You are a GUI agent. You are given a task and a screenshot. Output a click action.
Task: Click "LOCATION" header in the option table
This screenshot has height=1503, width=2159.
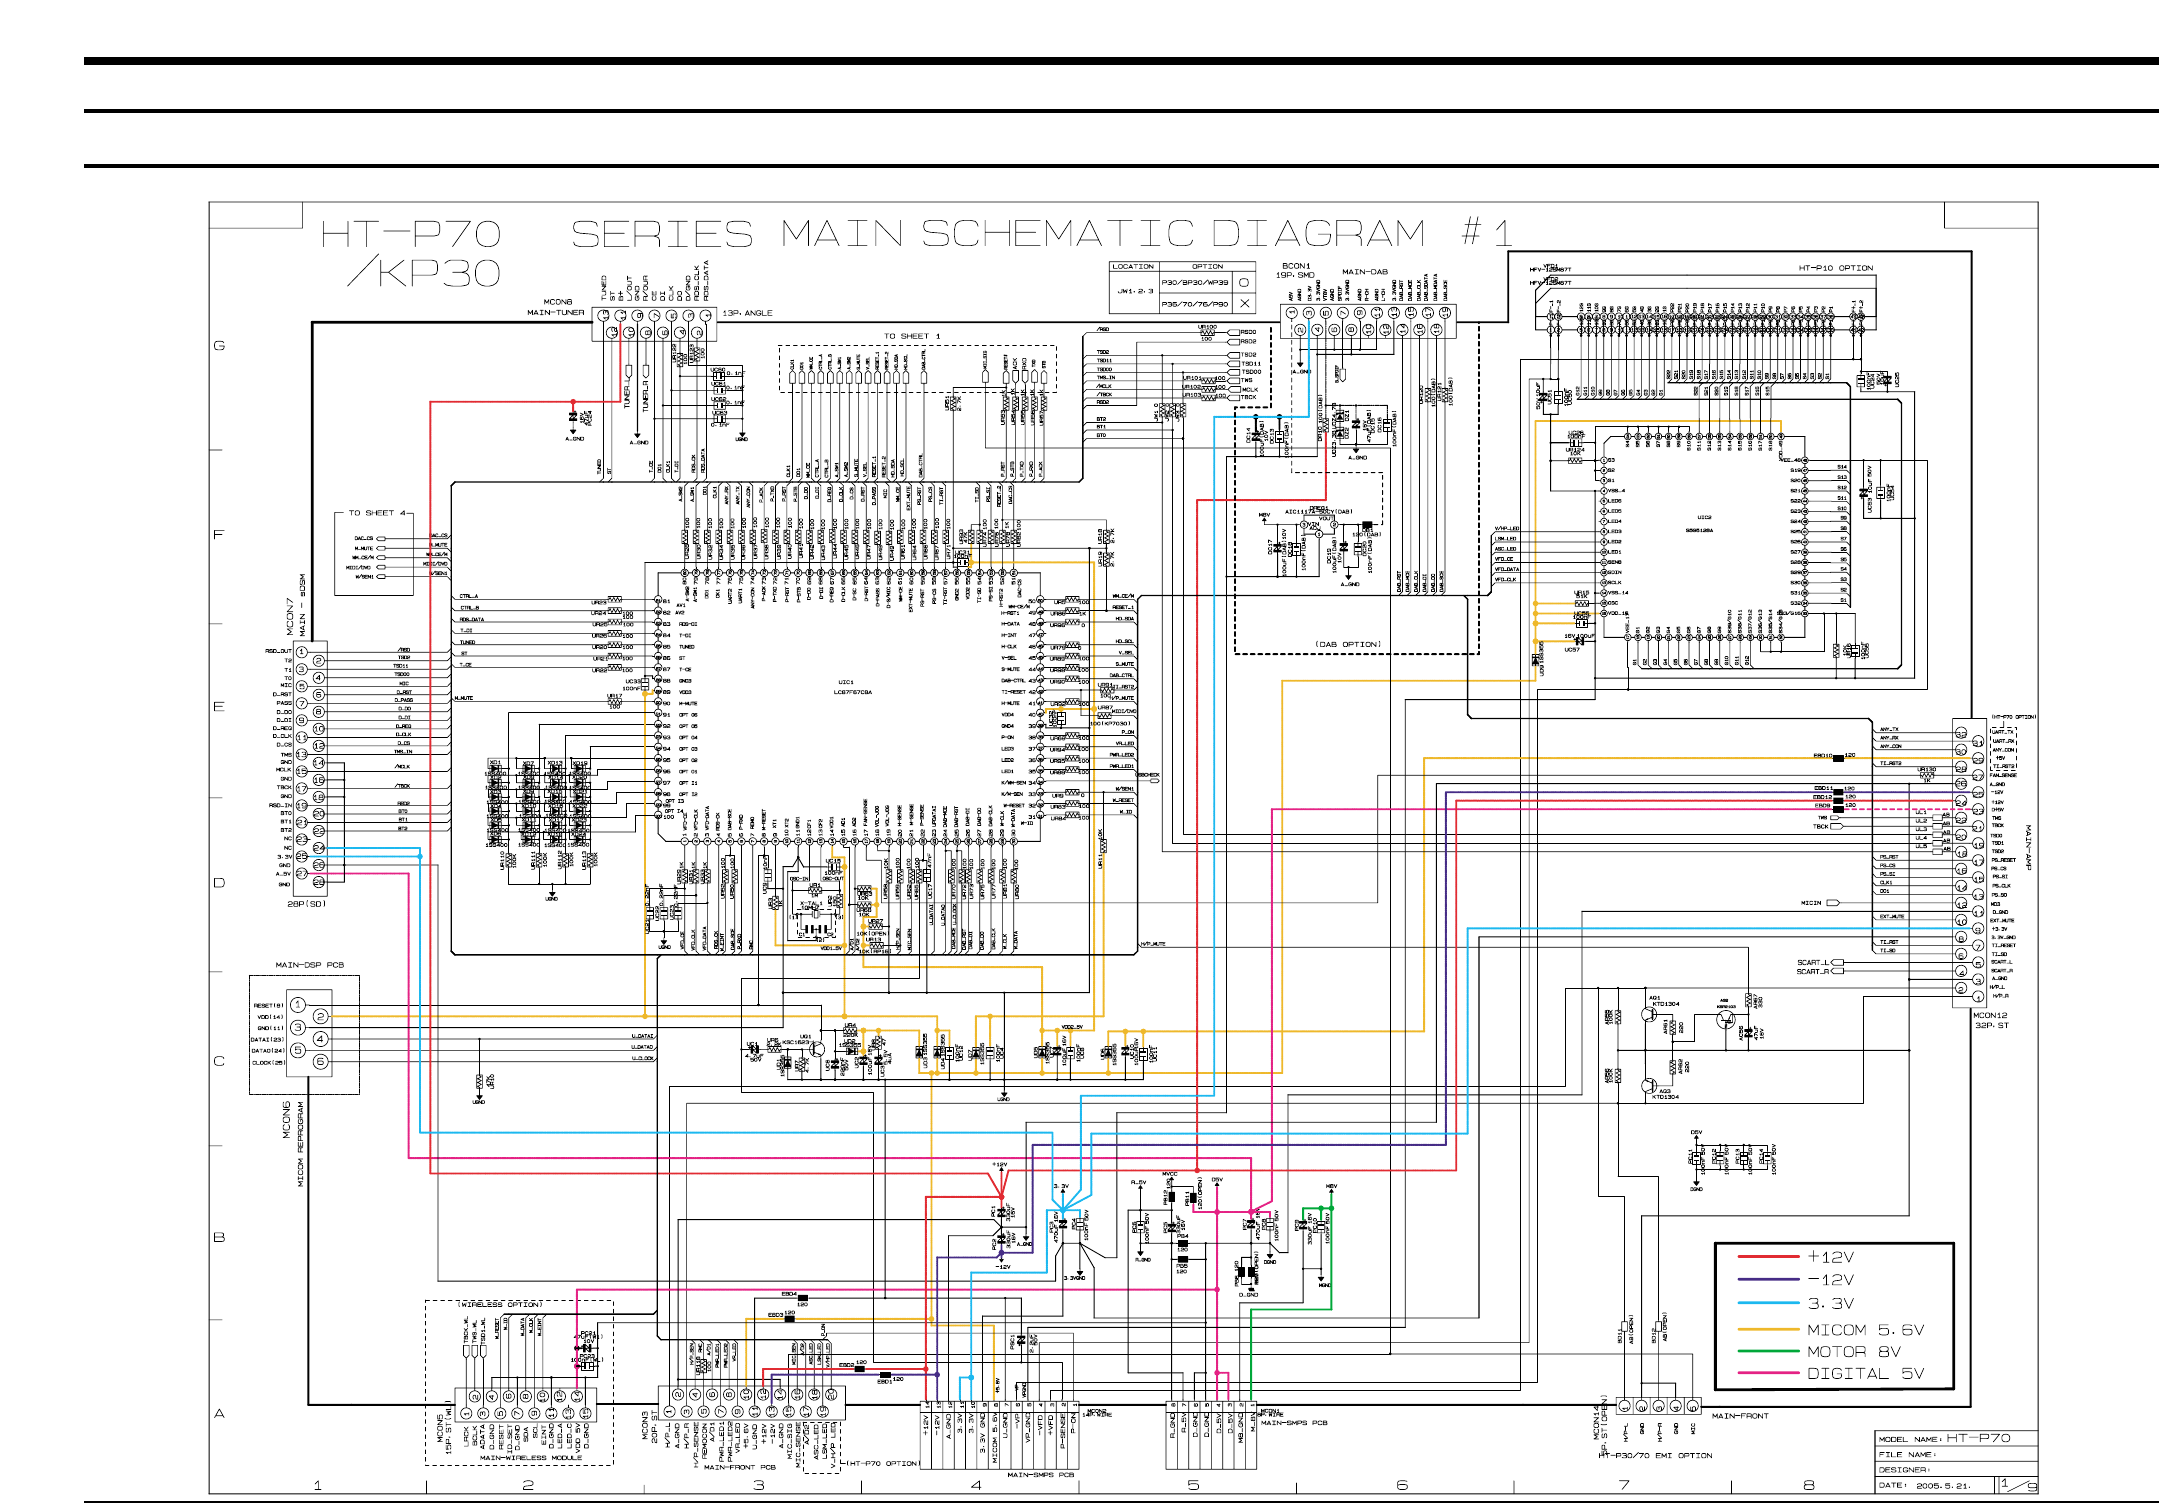pos(1134,267)
